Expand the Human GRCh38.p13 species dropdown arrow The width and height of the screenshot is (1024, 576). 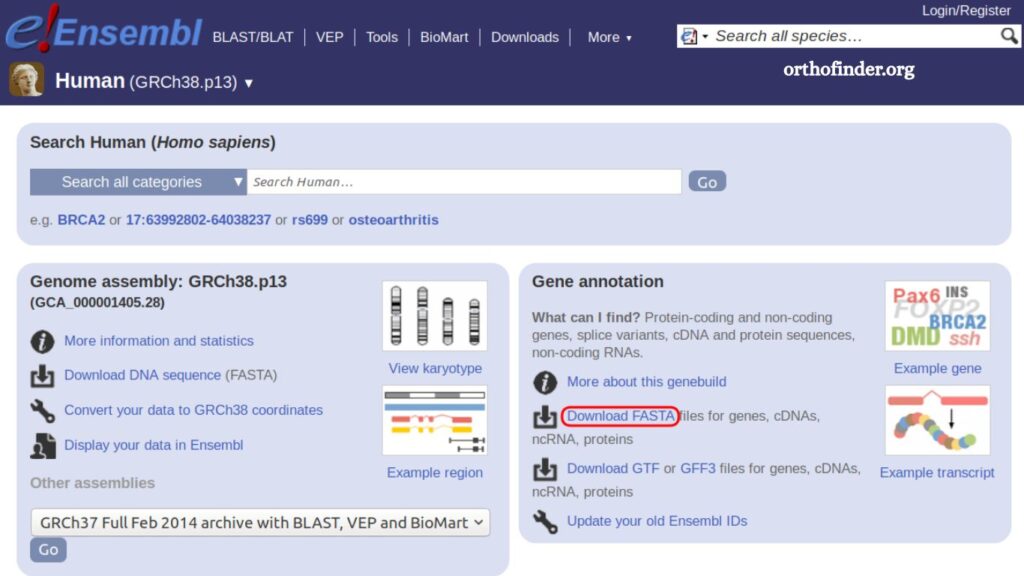248,83
